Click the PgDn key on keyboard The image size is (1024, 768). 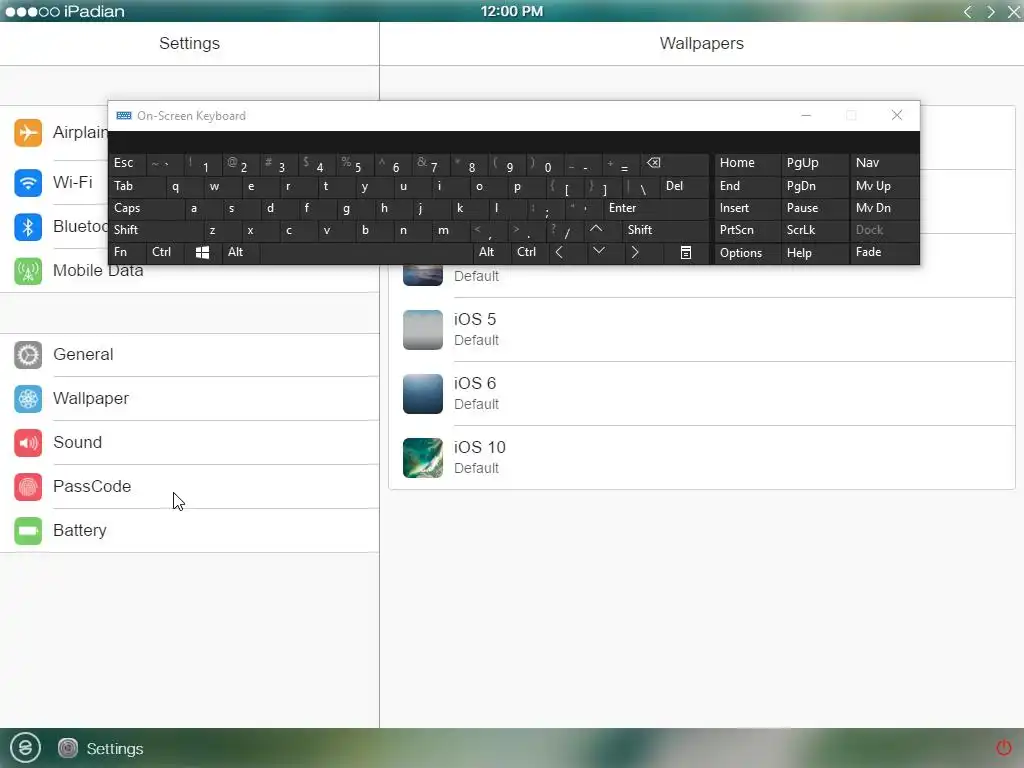pyautogui.click(x=814, y=186)
